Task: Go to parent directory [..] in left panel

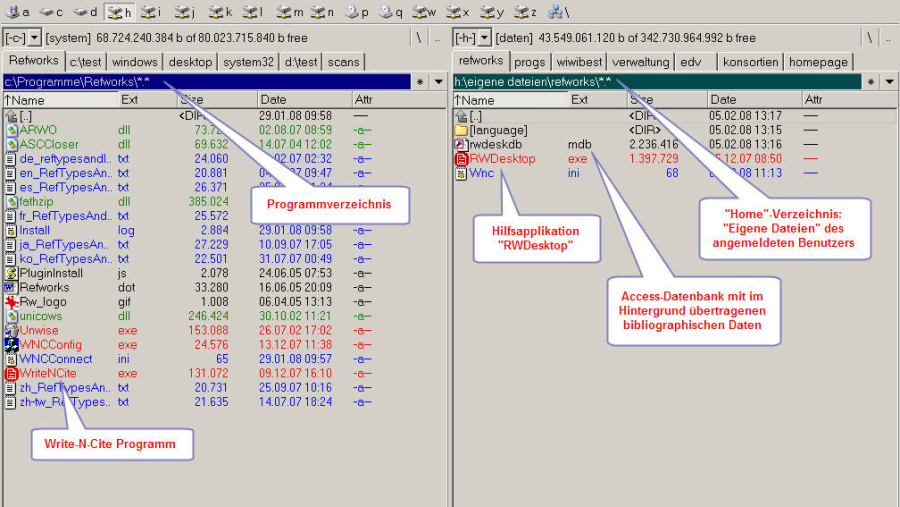Action: point(25,116)
